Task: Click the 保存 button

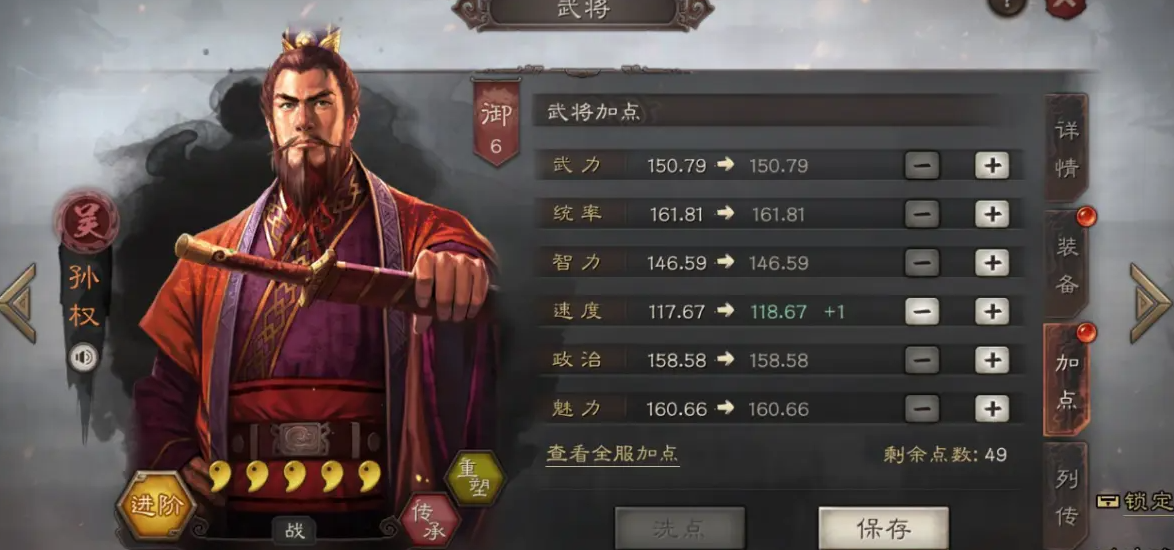Action: tap(883, 528)
